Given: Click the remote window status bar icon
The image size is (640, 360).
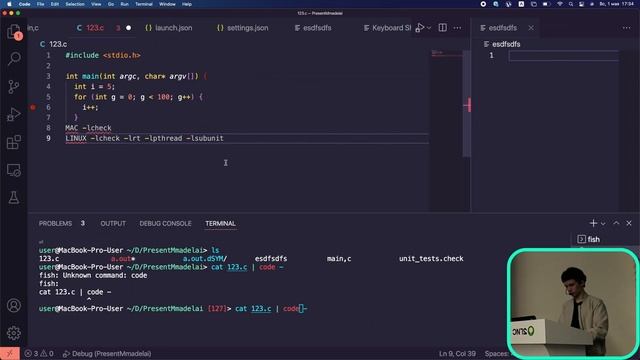Looking at the screenshot, I should (10, 353).
